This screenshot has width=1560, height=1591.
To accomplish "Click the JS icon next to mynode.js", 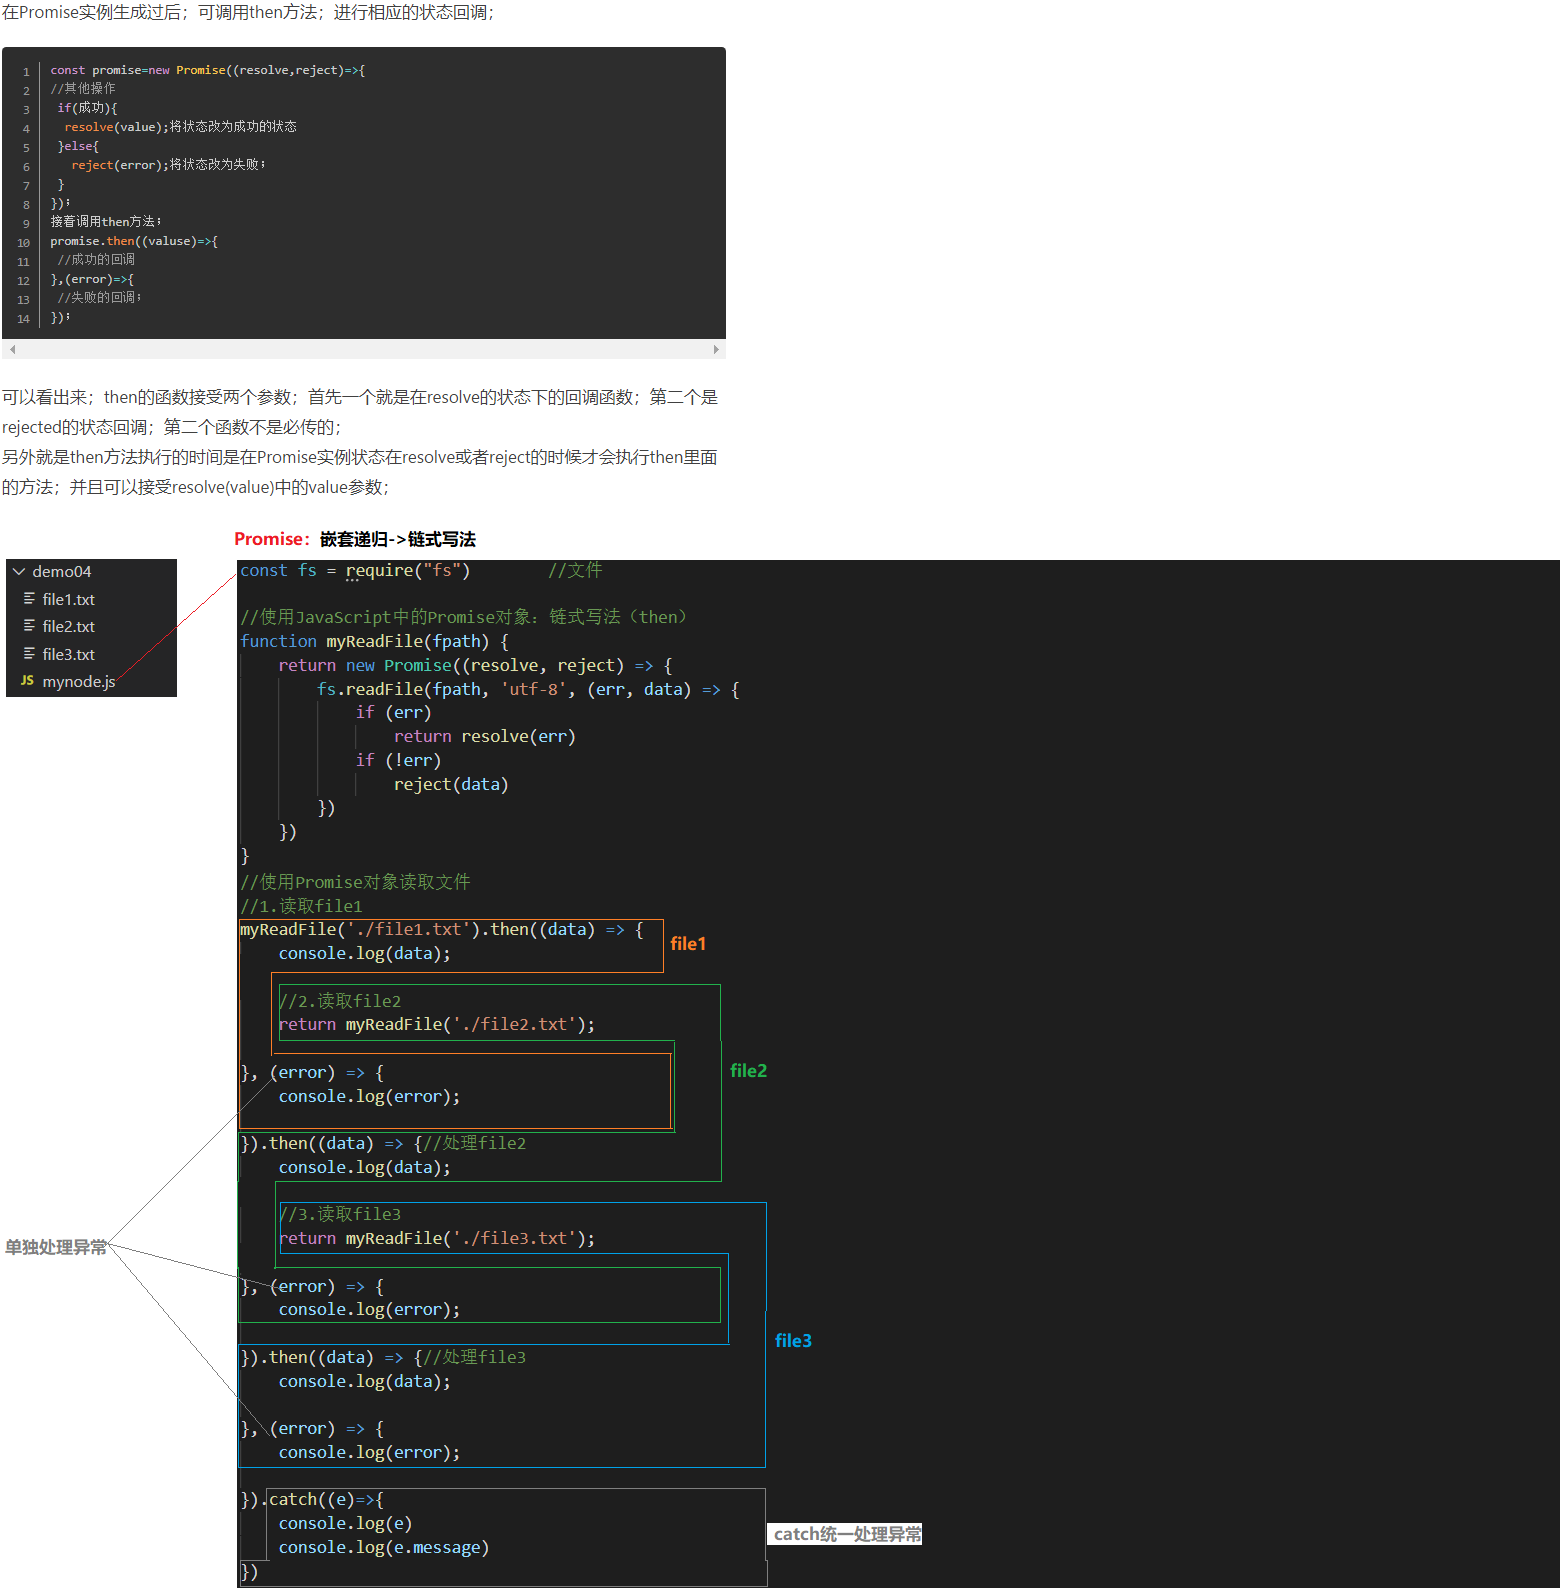I will coord(27,681).
